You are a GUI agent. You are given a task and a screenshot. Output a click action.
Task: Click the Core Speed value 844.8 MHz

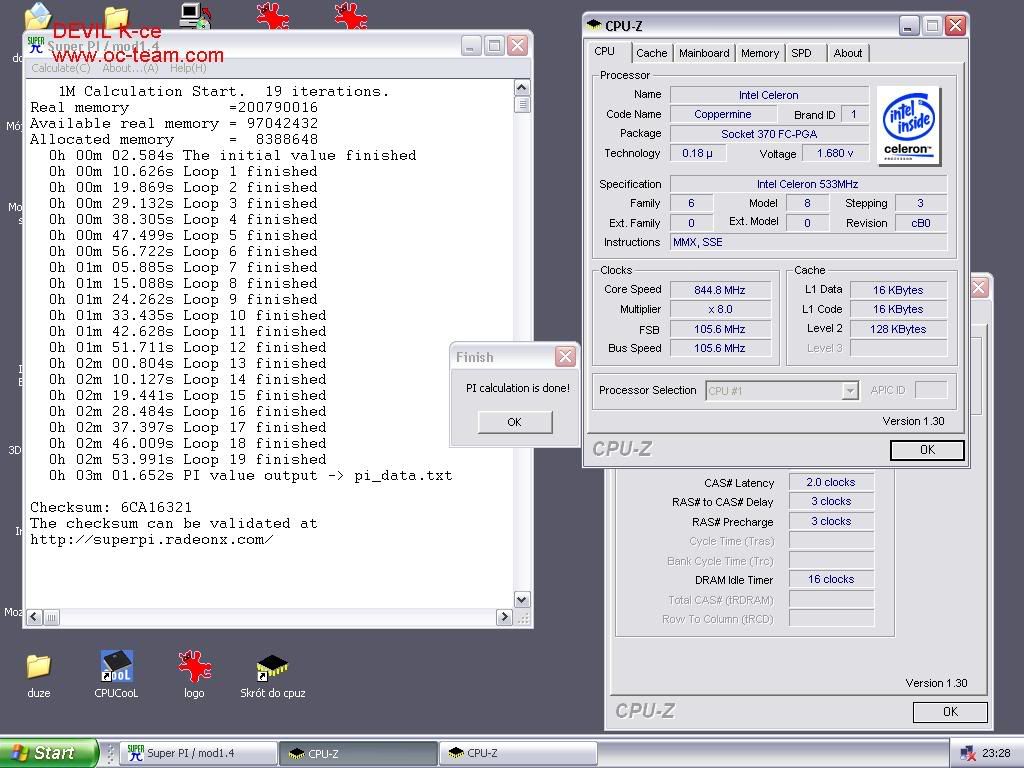pyautogui.click(x=720, y=290)
